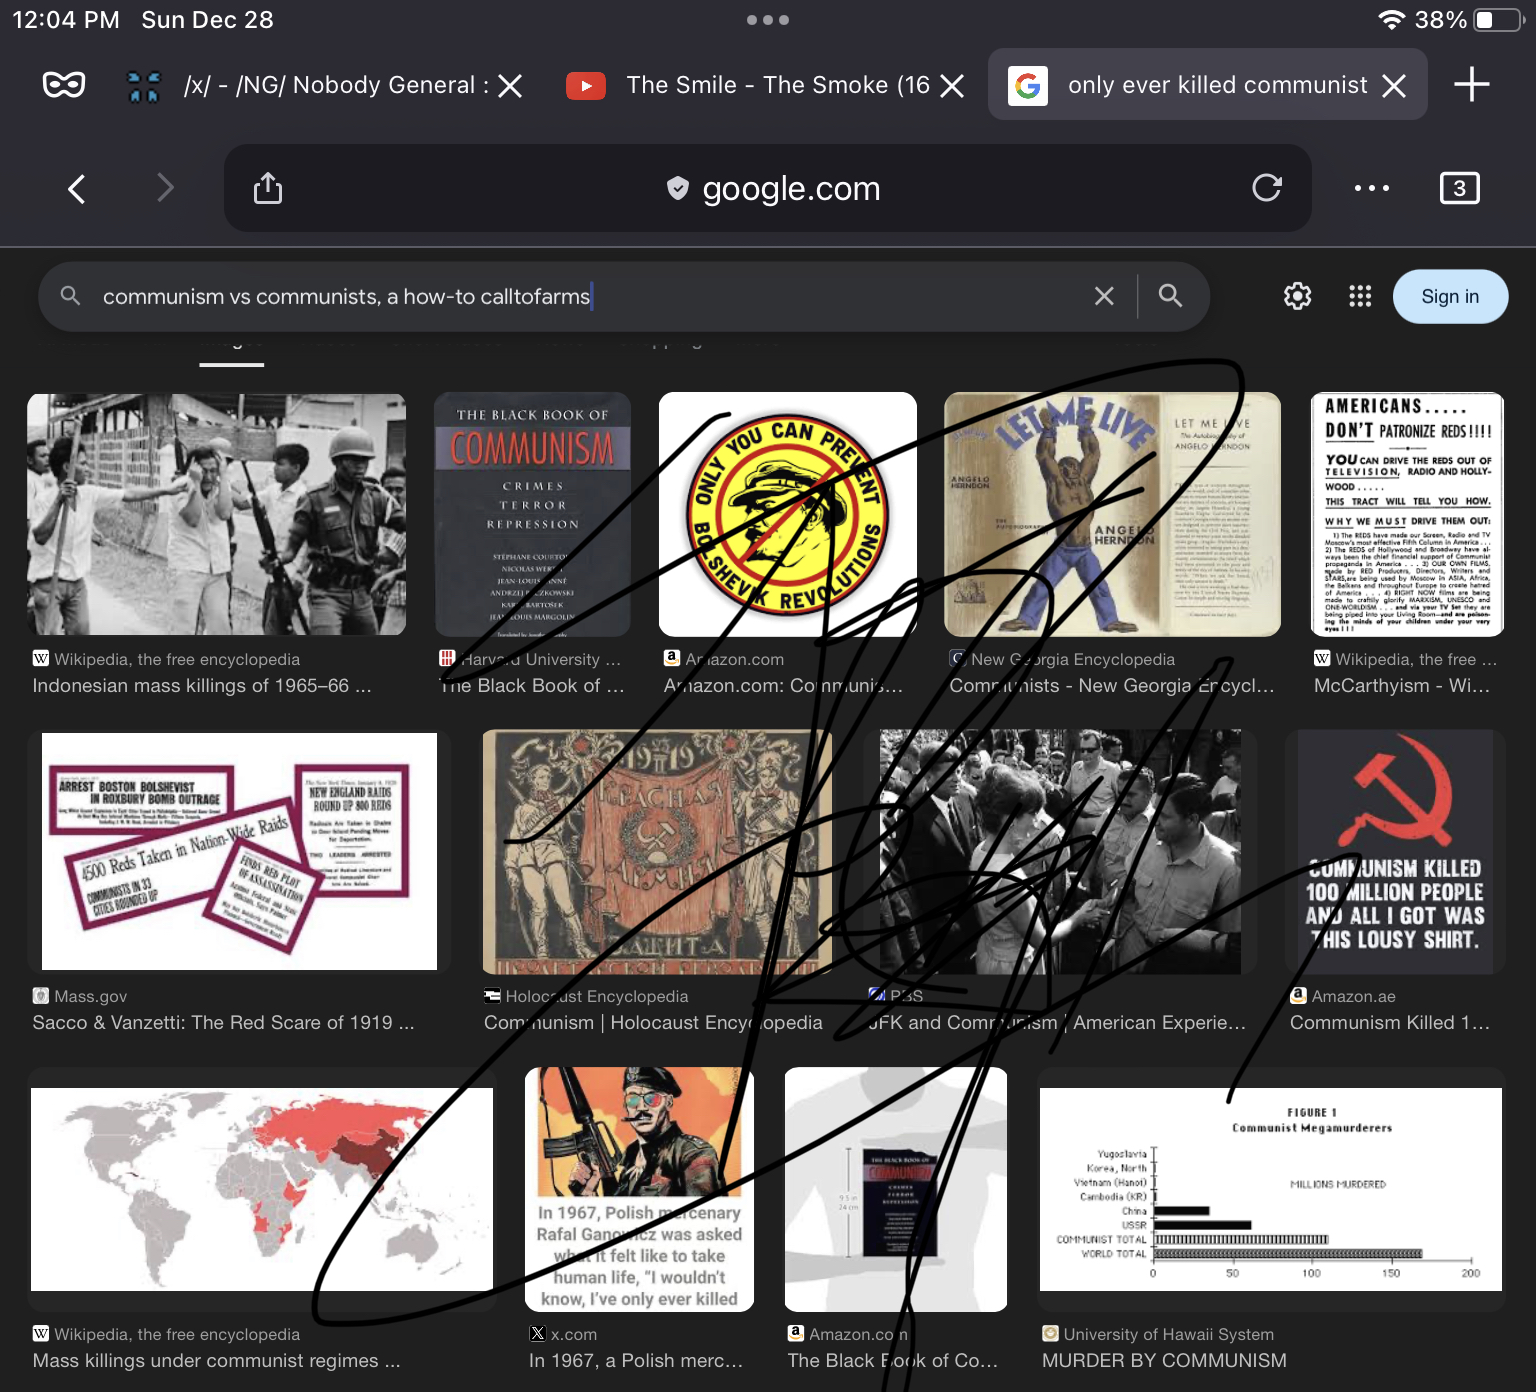This screenshot has width=1536, height=1392.
Task: Focus the google.com address bar
Action: click(x=768, y=188)
